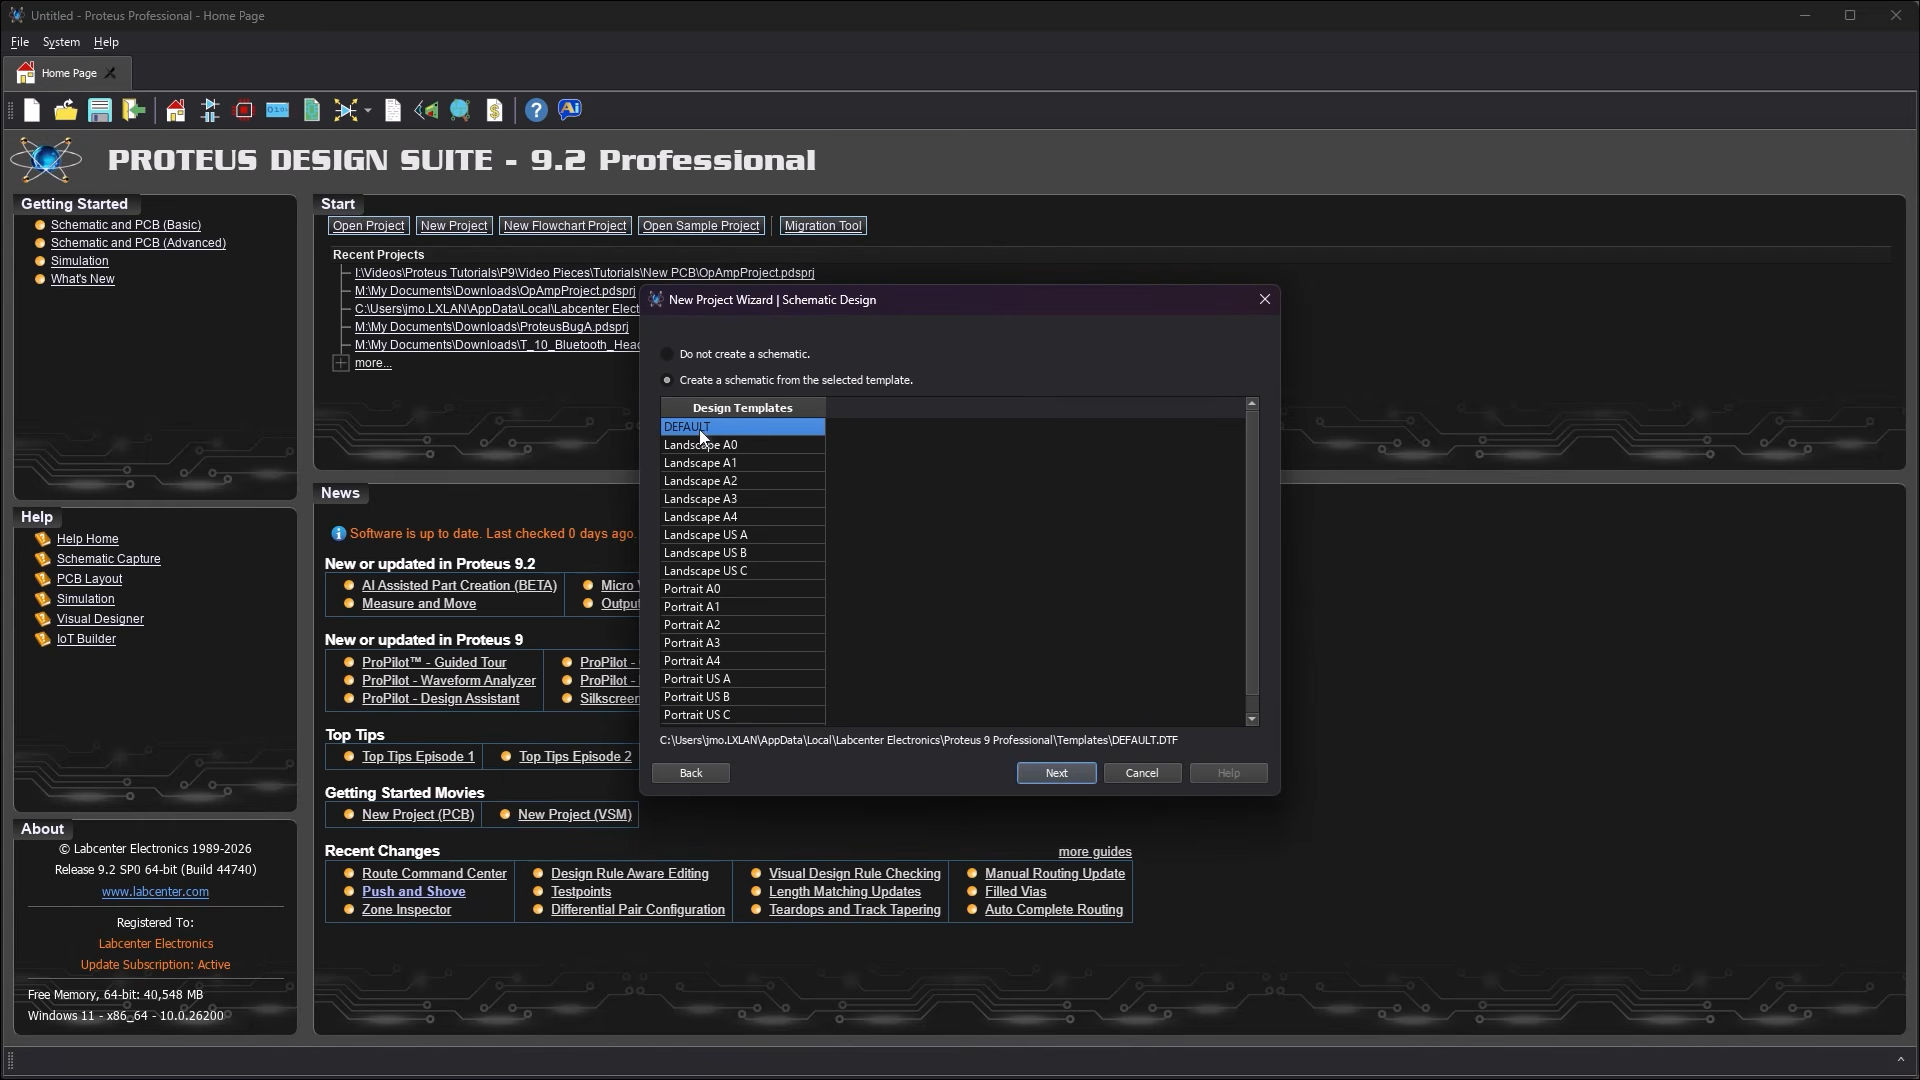Select 'Do not create a schematic' option
Viewport: 1920px width, 1080px height.
tap(667, 354)
